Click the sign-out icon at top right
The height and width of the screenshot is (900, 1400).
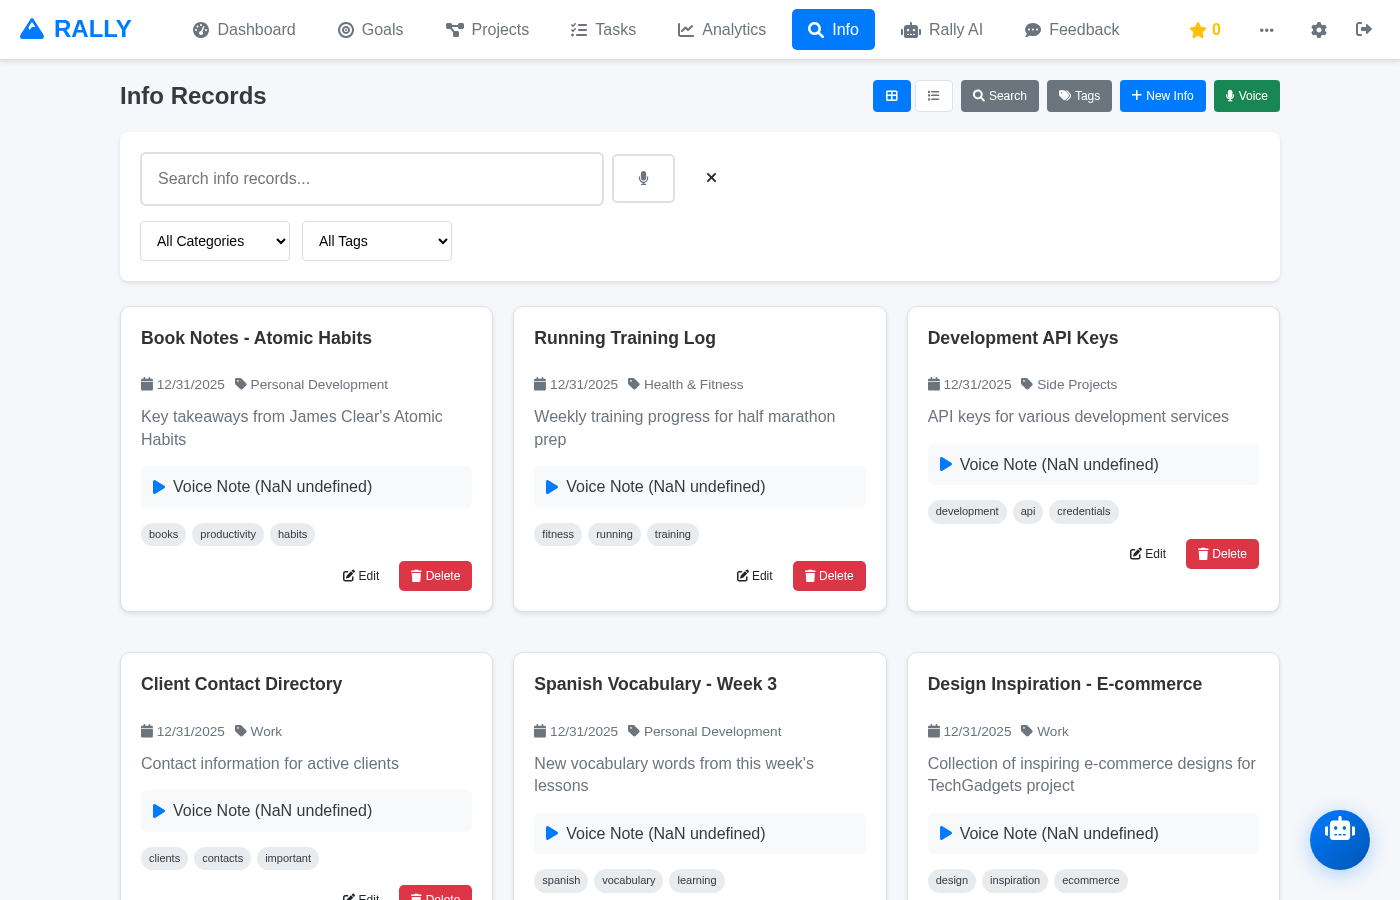coord(1363,30)
